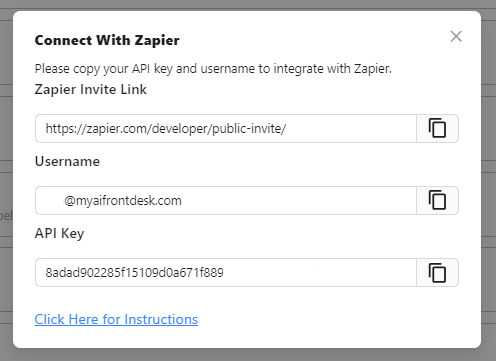Copy the API key to clipboard
Viewport: 496px width, 361px height.
tap(437, 272)
